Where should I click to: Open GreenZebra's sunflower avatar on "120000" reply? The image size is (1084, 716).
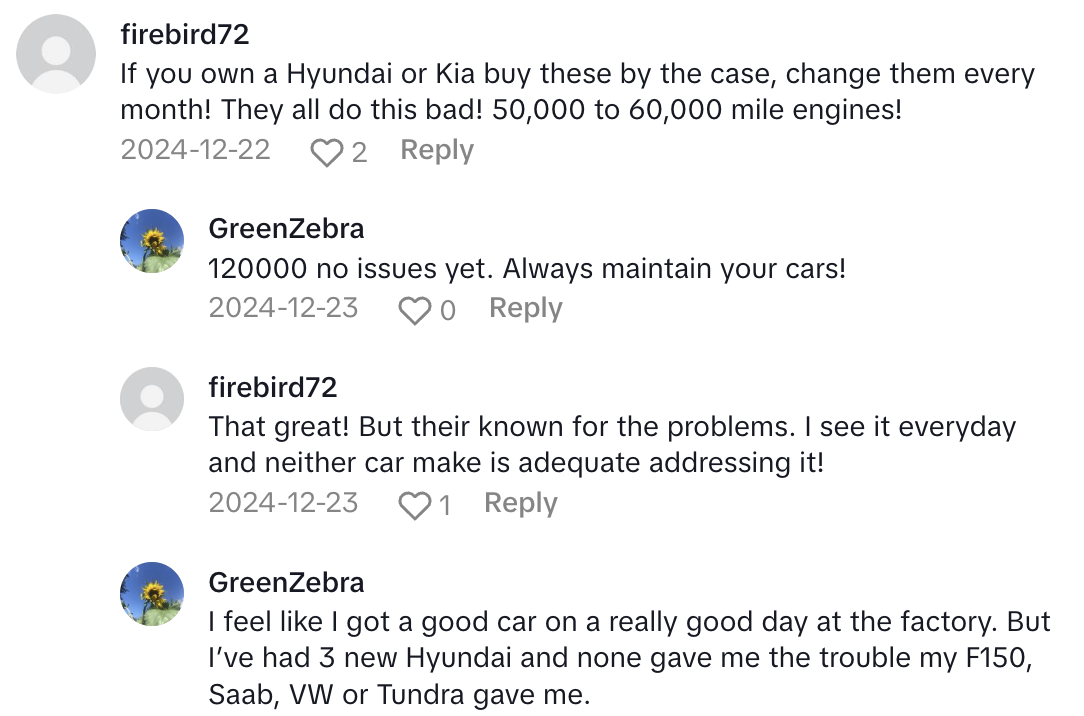(152, 241)
